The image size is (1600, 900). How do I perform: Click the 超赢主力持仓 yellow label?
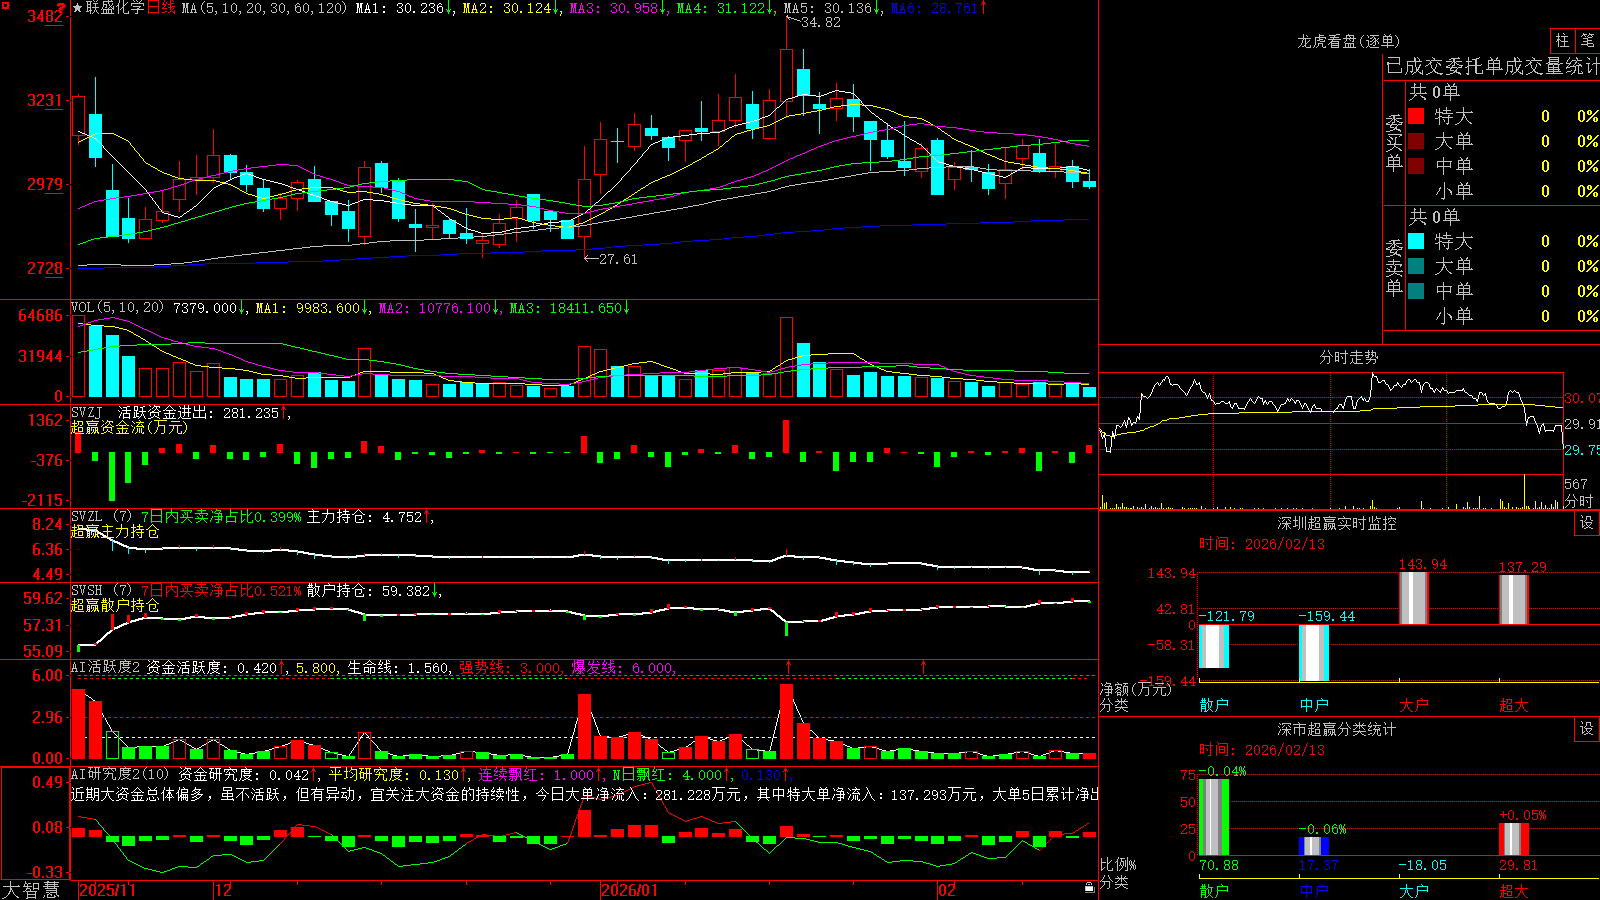point(115,532)
